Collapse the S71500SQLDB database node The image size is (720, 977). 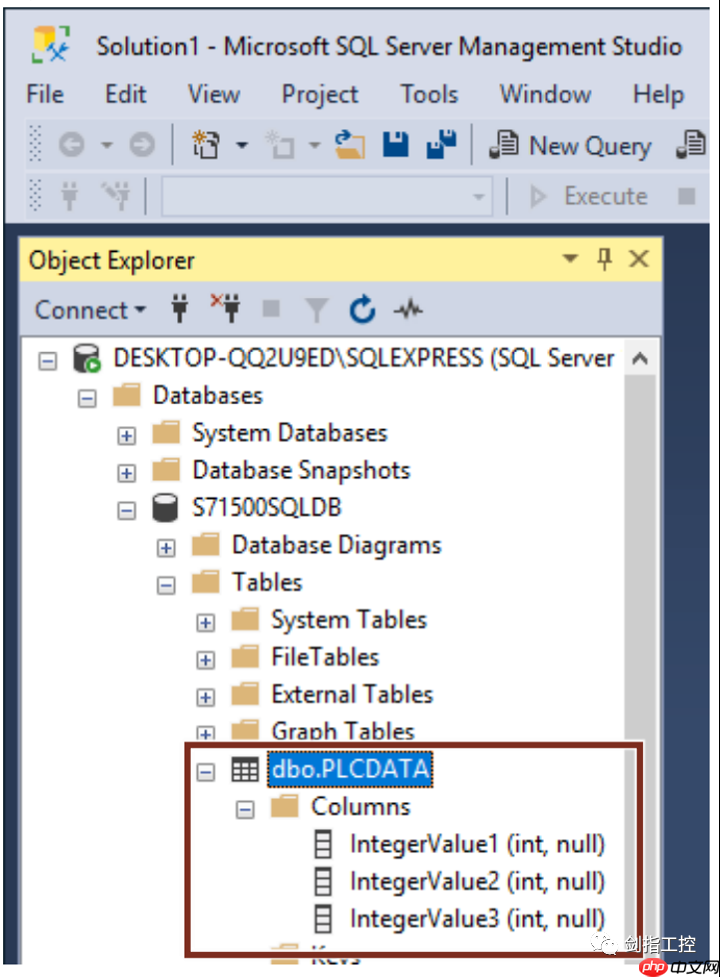tap(126, 510)
